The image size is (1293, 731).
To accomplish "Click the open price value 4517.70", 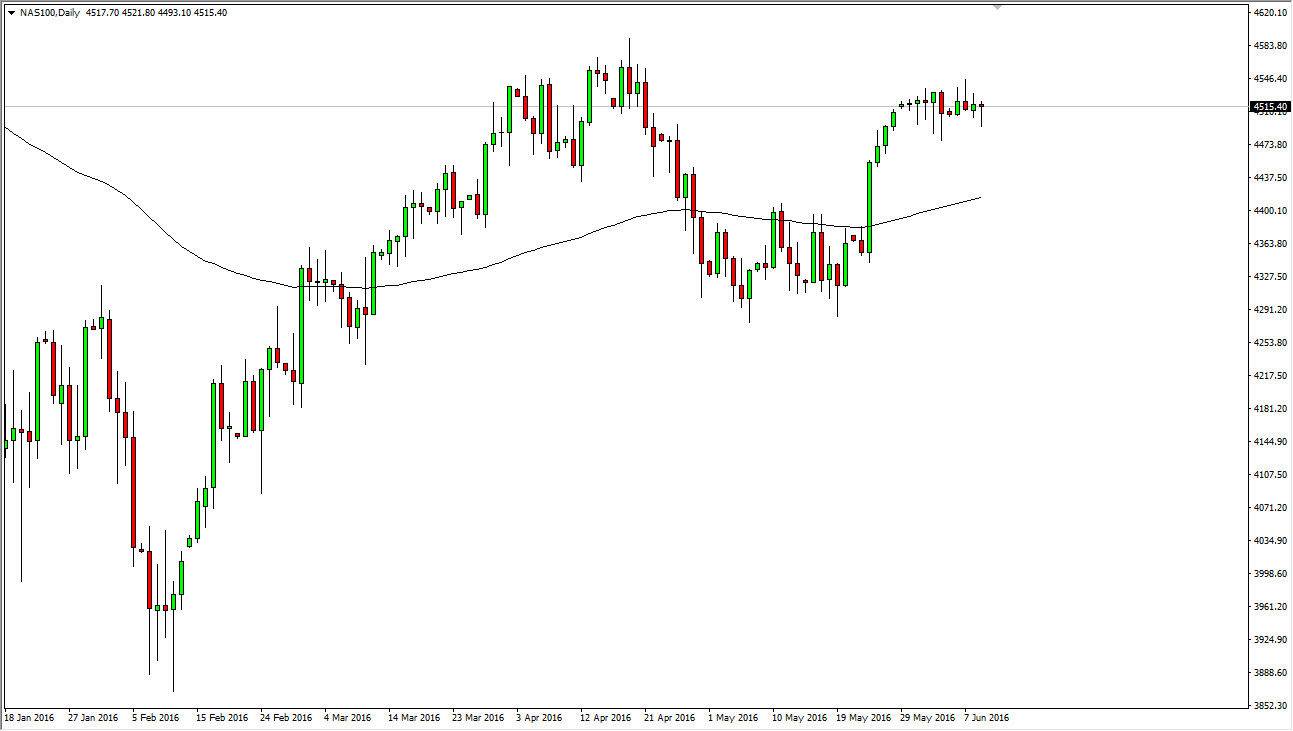I will coord(103,11).
